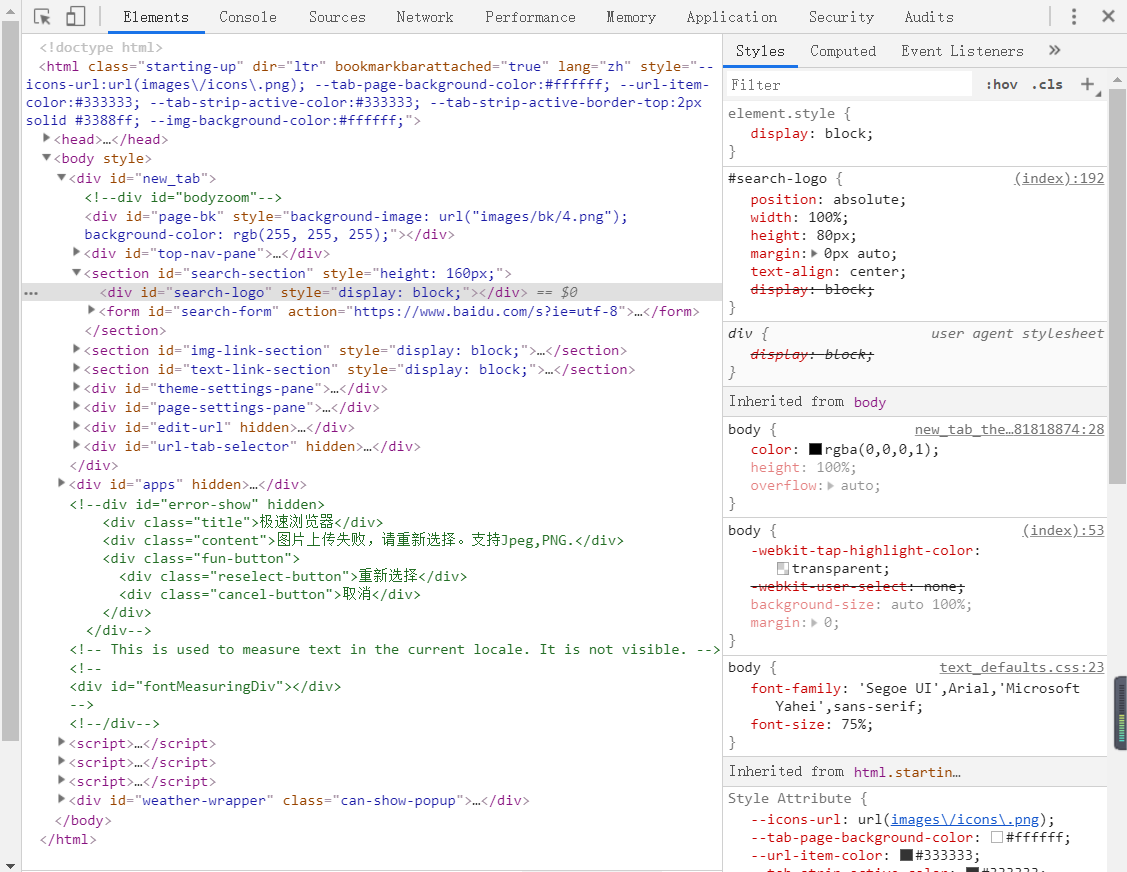Expand the overflow shorthand in body rule
The image size is (1127, 872).
831,485
